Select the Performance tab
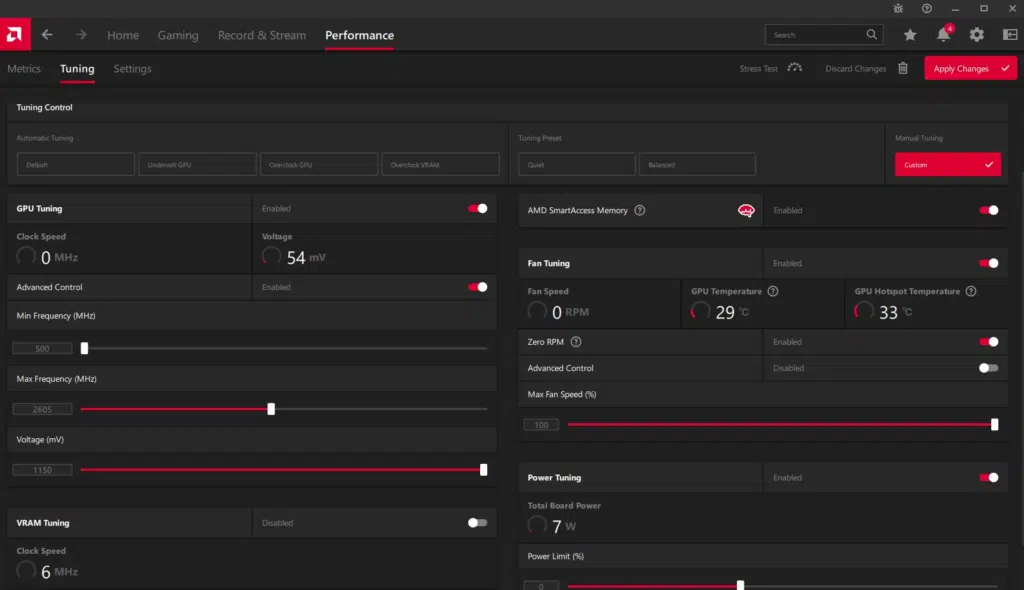The height and width of the screenshot is (590, 1024). pos(359,35)
